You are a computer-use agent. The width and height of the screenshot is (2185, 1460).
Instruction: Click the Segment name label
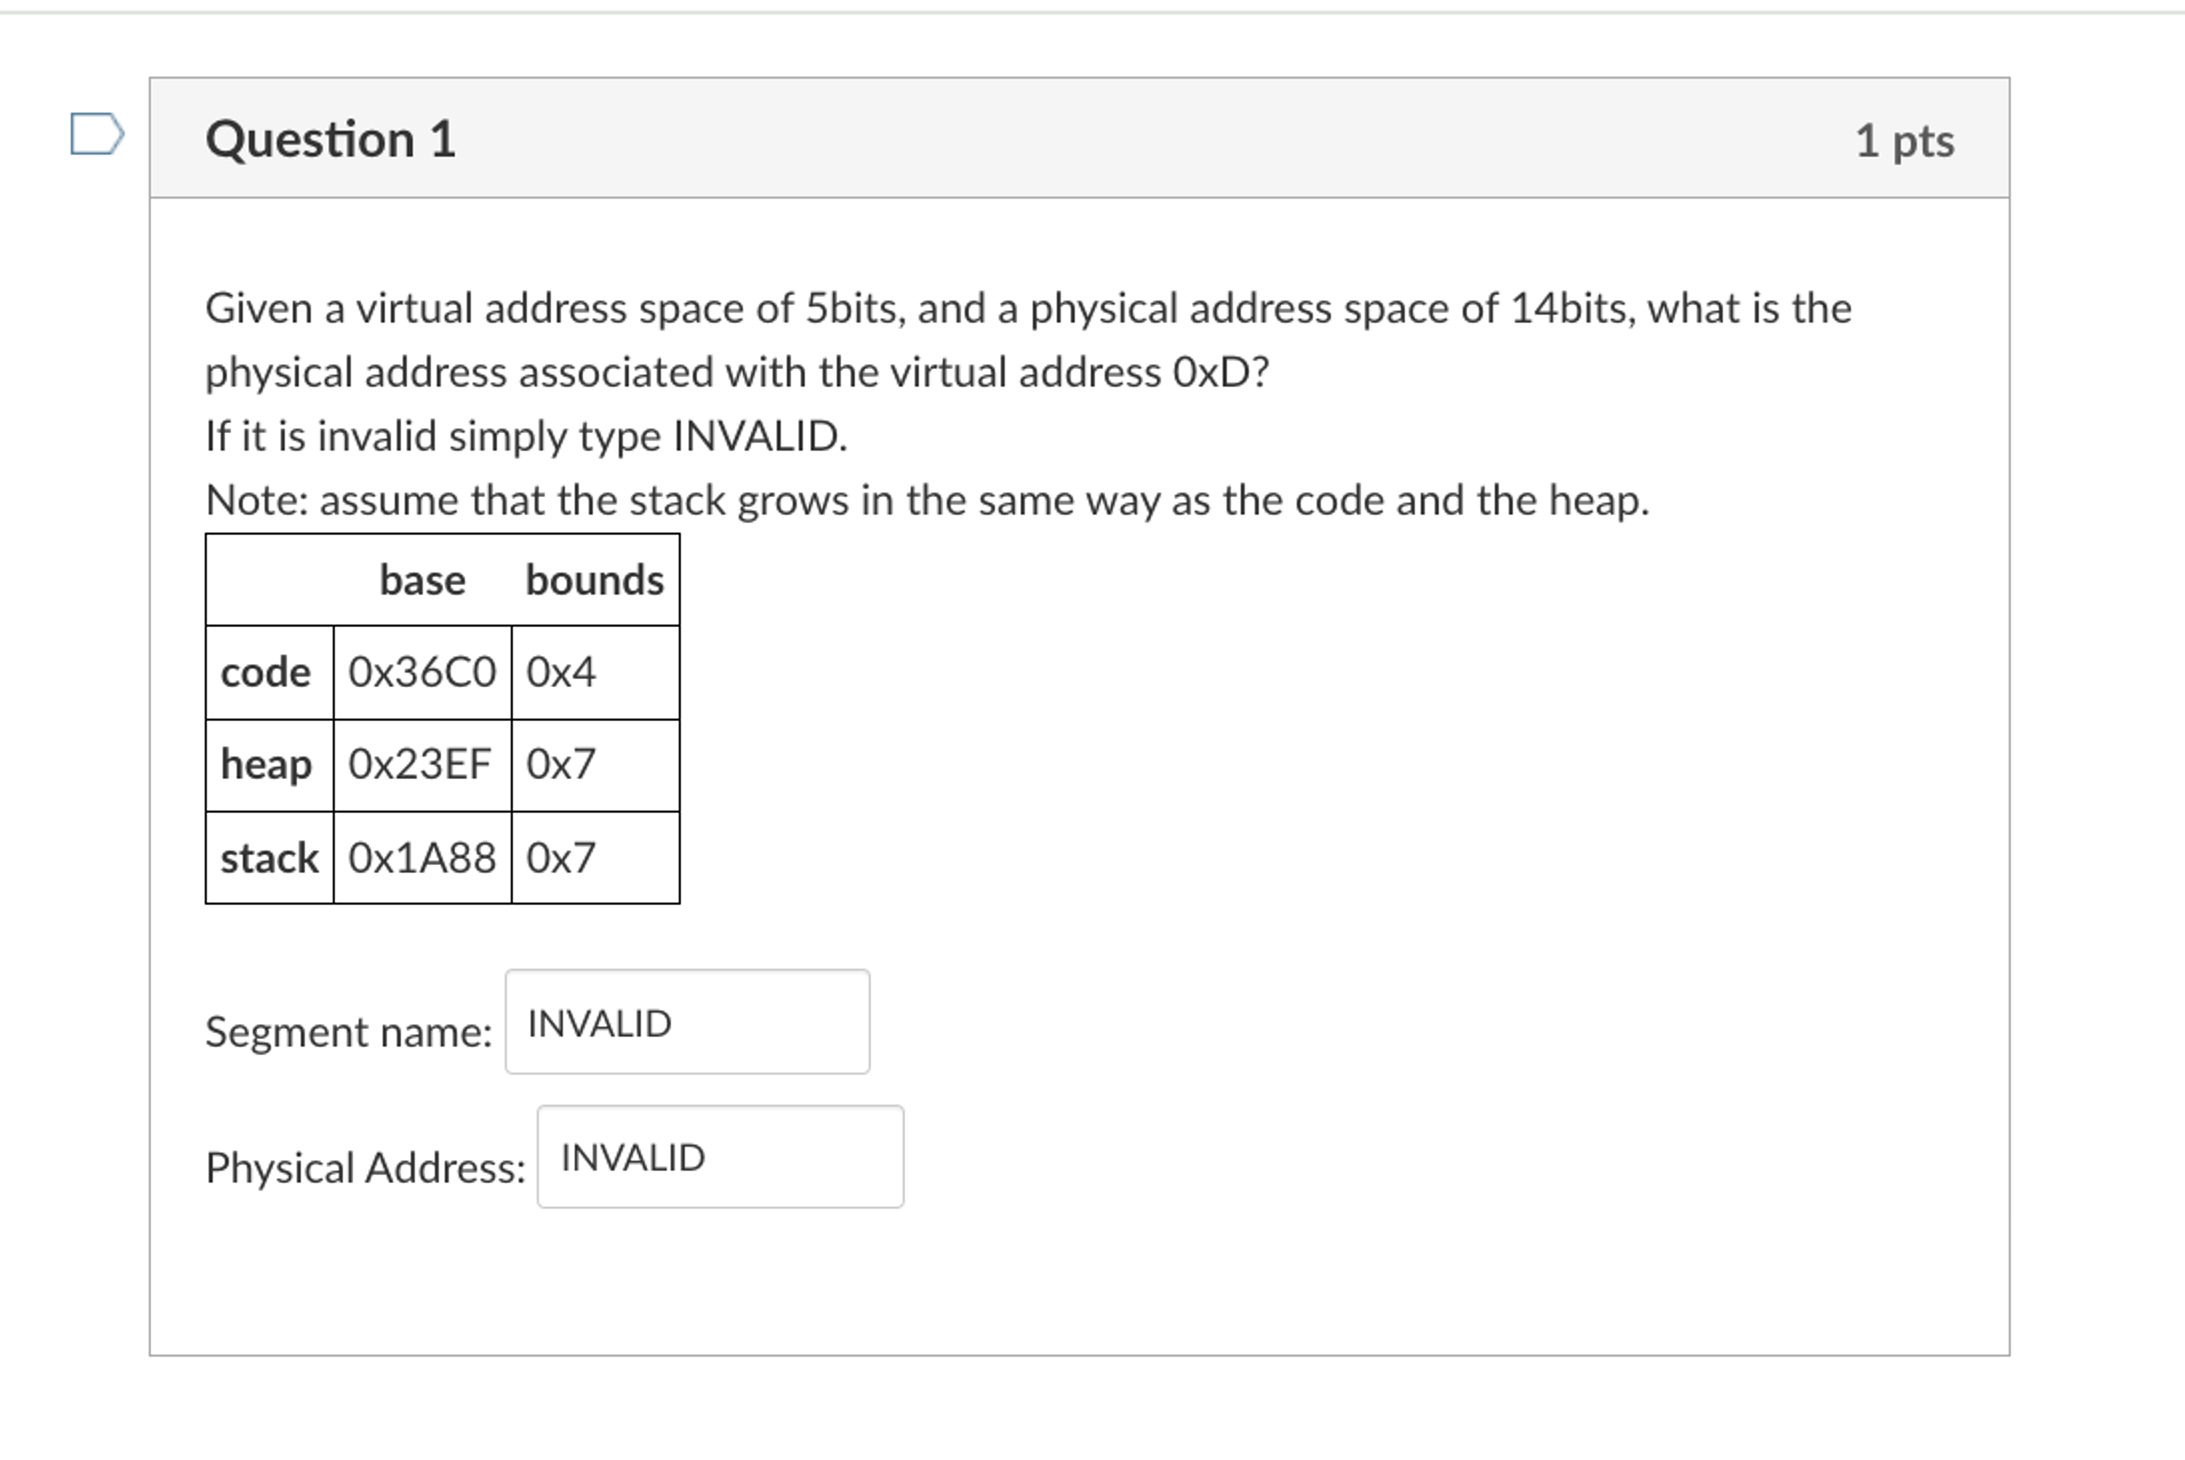[349, 1032]
